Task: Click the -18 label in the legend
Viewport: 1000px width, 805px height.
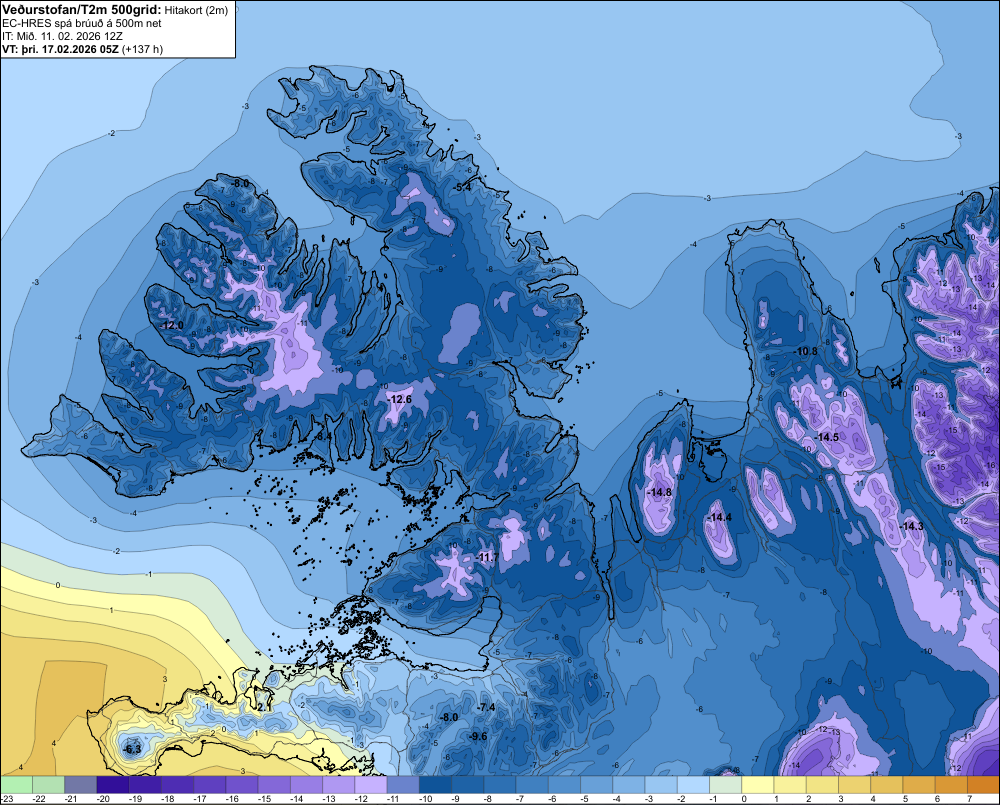Action: click(168, 799)
